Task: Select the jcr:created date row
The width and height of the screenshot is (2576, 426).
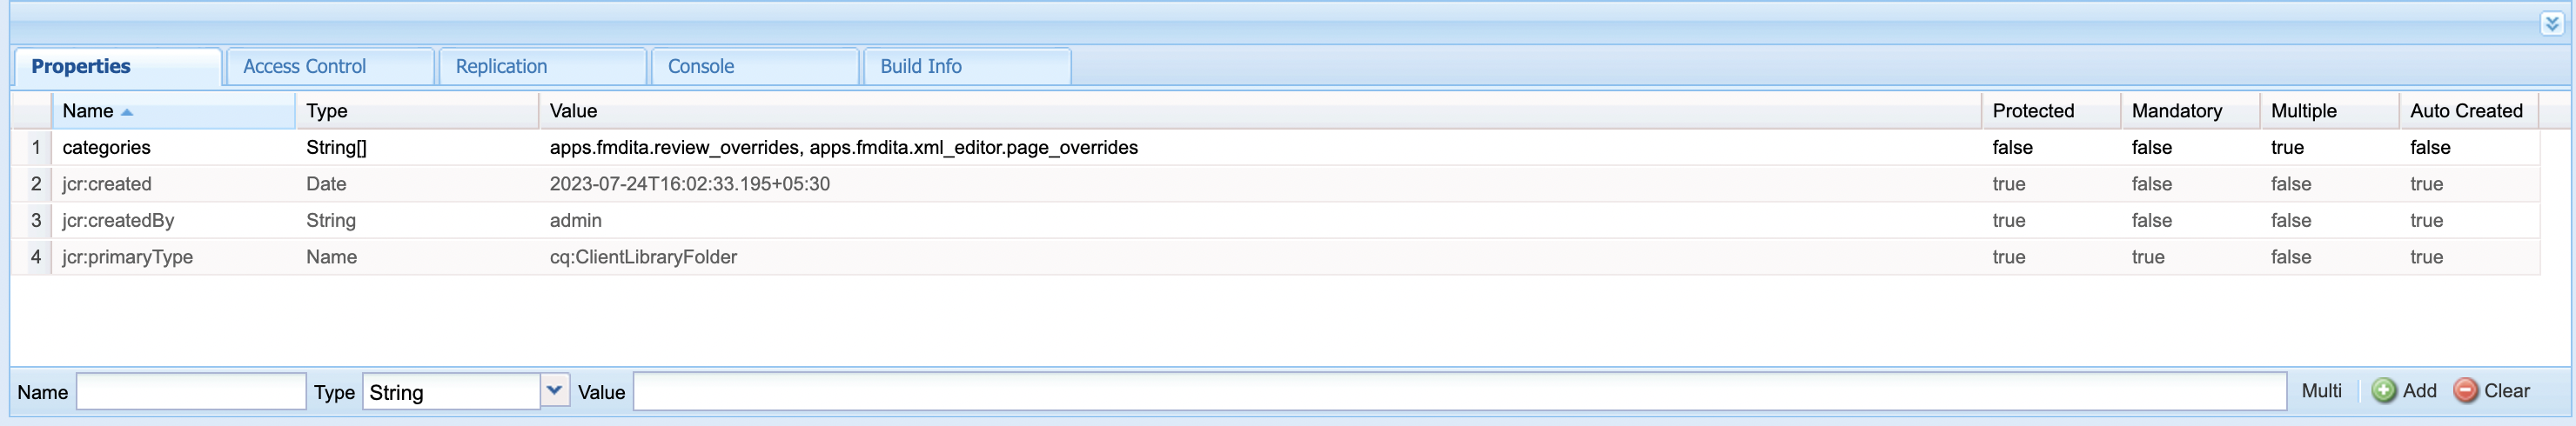Action: pos(107,184)
